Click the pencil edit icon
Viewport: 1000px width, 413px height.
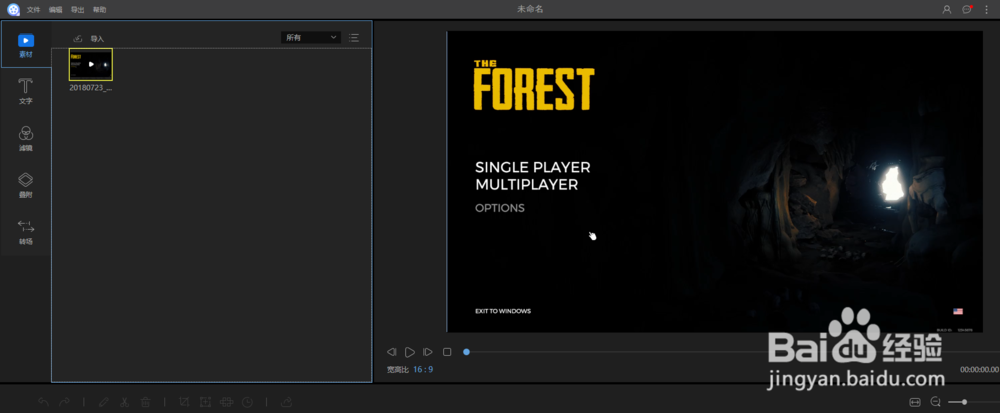104,402
